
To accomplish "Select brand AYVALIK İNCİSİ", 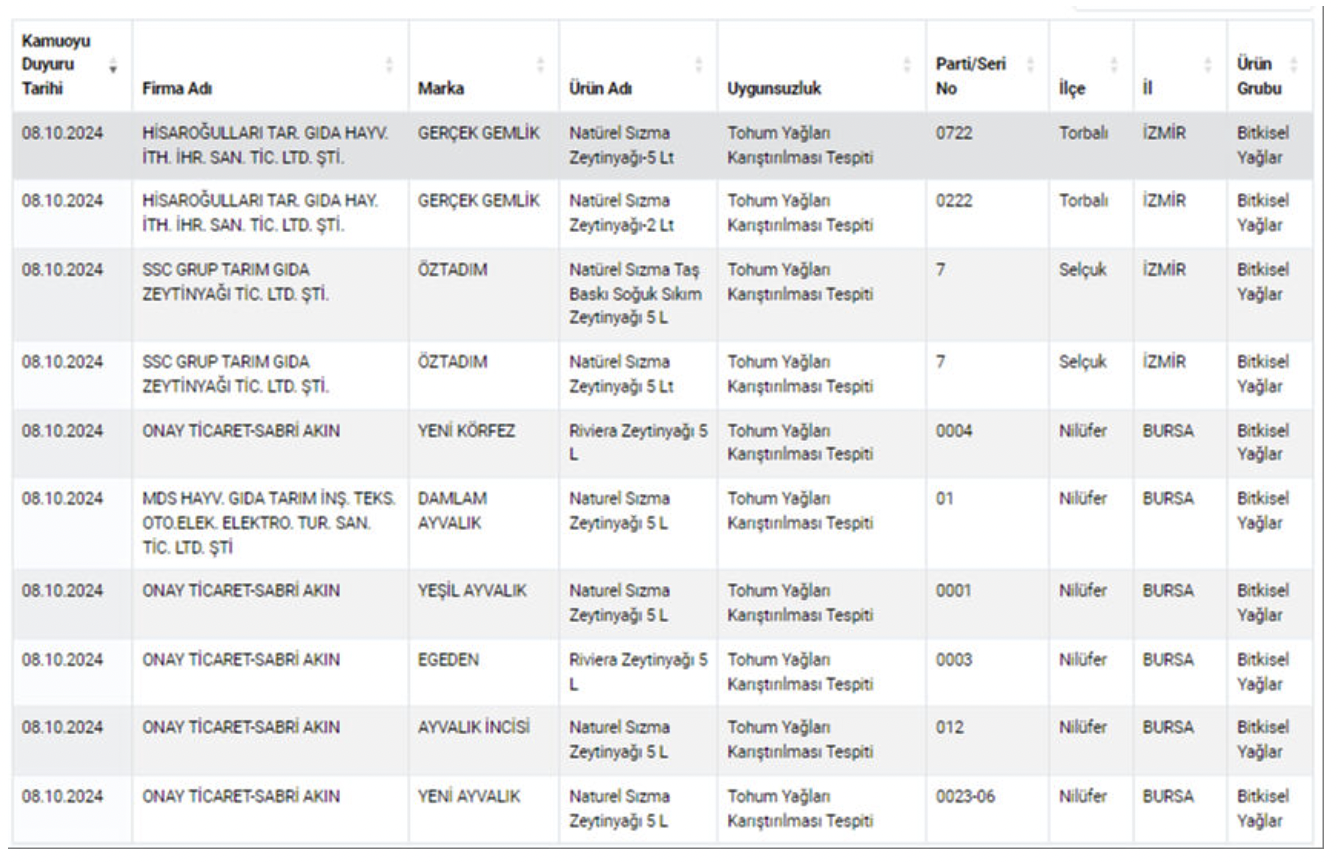I will (474, 727).
